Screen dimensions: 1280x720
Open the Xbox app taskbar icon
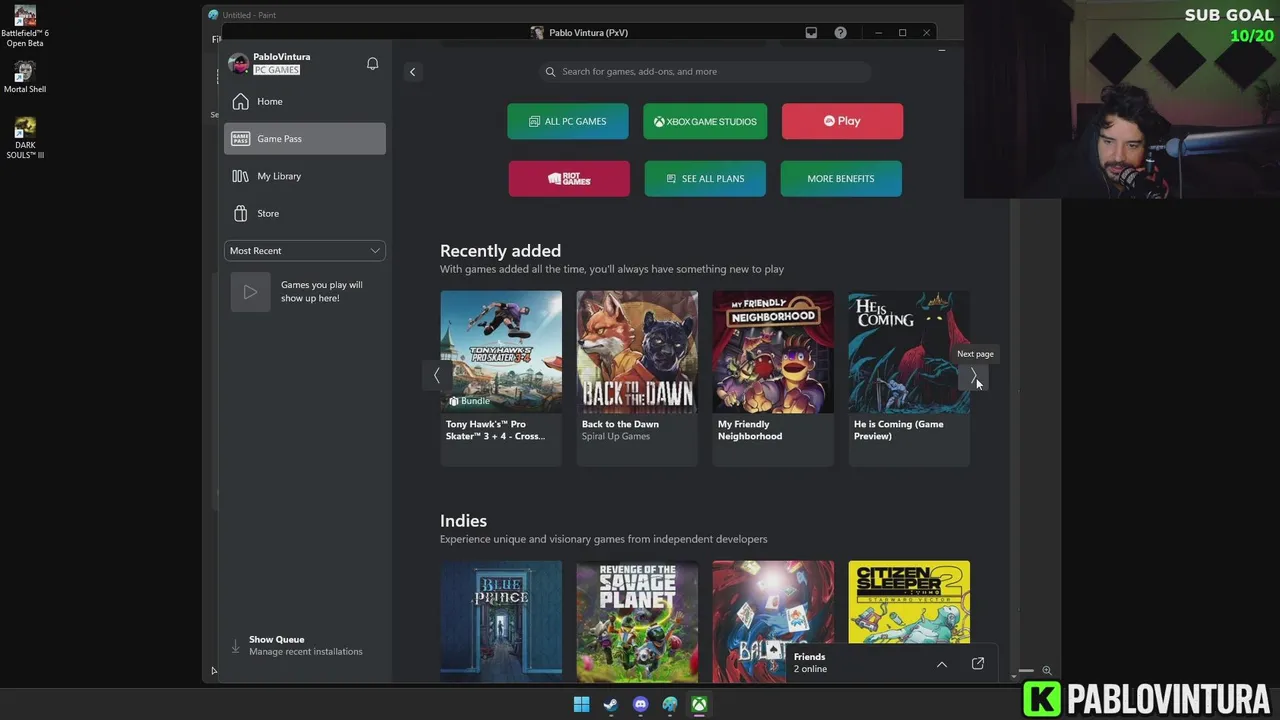(700, 705)
